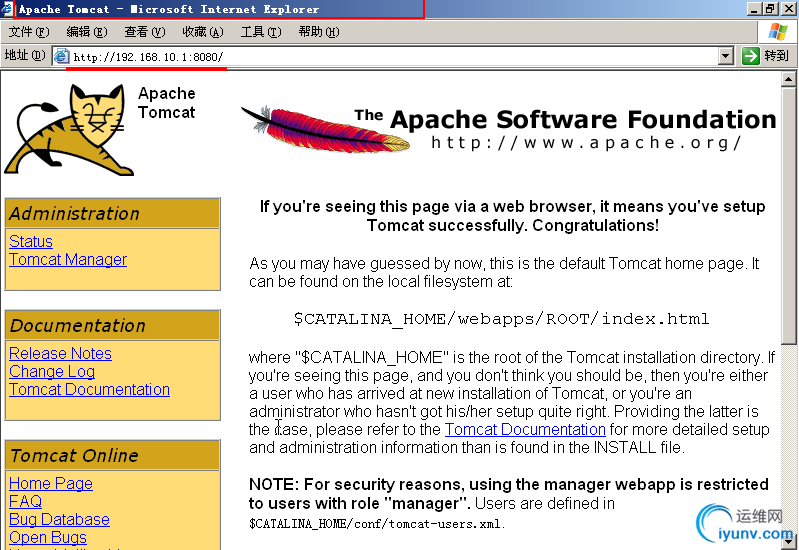Open the Tomcat Manager link
This screenshot has height=550, width=799.
click(68, 259)
